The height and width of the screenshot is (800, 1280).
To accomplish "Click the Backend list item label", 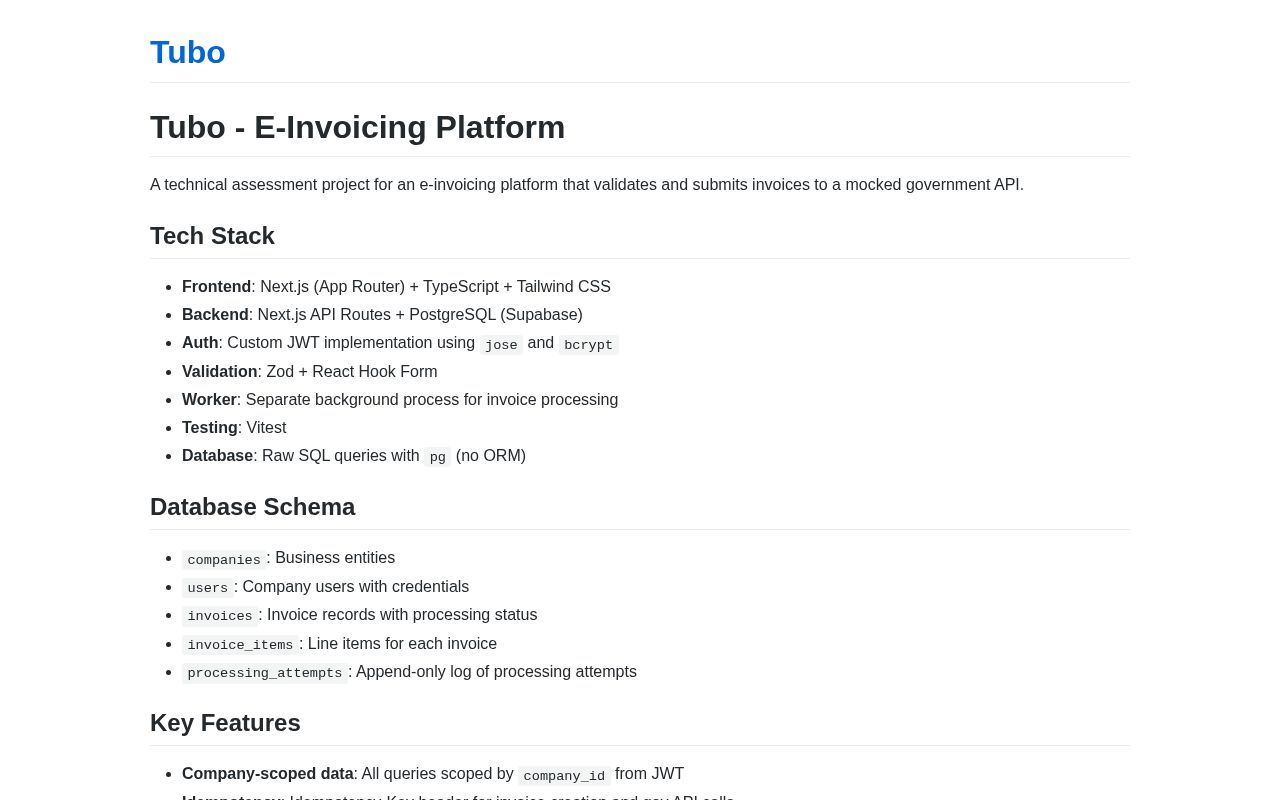I will click(215, 315).
